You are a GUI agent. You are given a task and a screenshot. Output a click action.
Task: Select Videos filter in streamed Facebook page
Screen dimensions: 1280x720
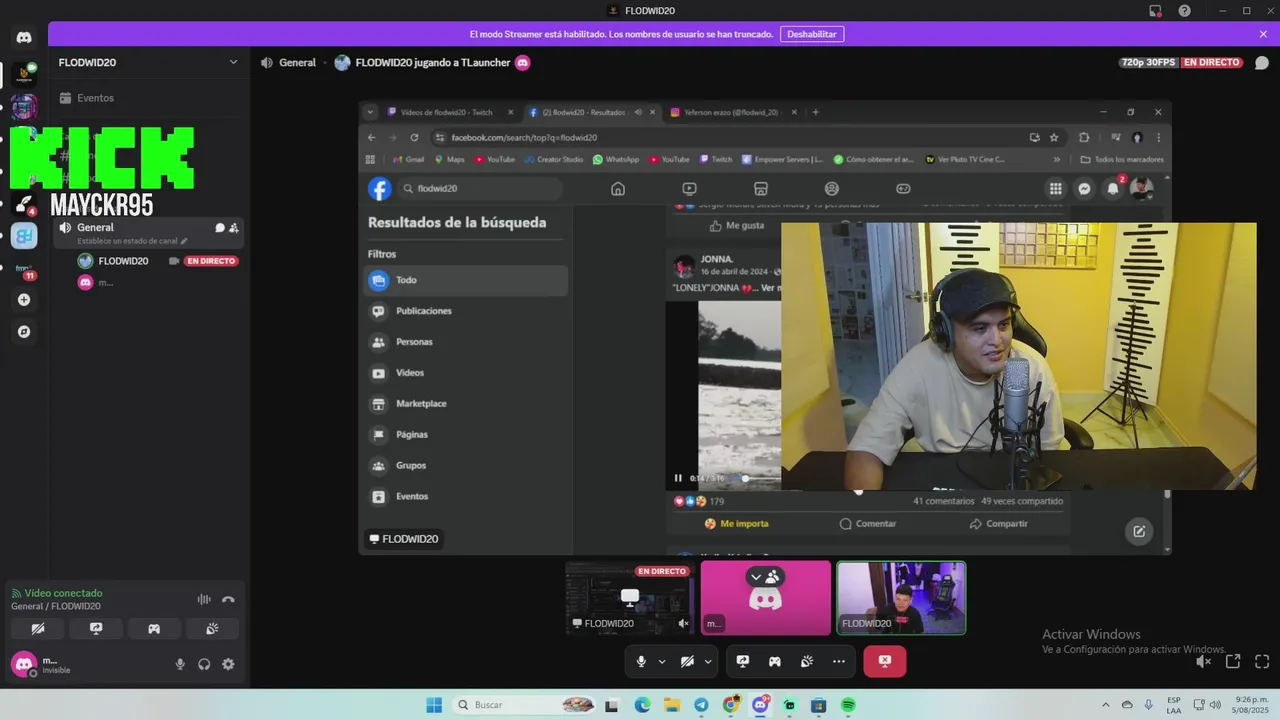(467, 373)
